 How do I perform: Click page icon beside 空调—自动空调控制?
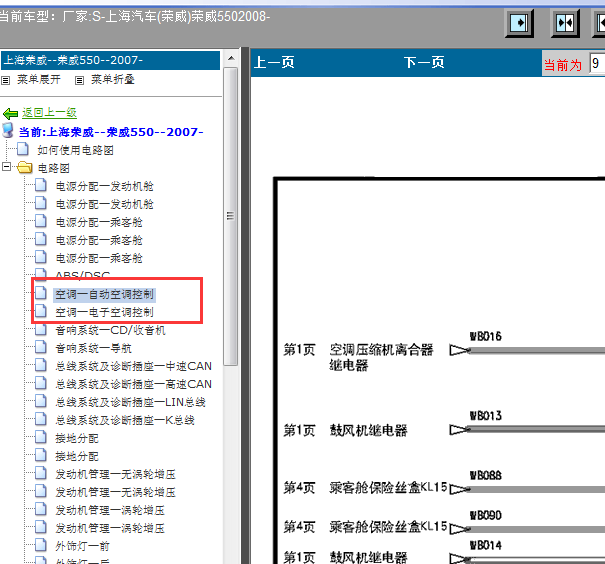(x=41, y=293)
